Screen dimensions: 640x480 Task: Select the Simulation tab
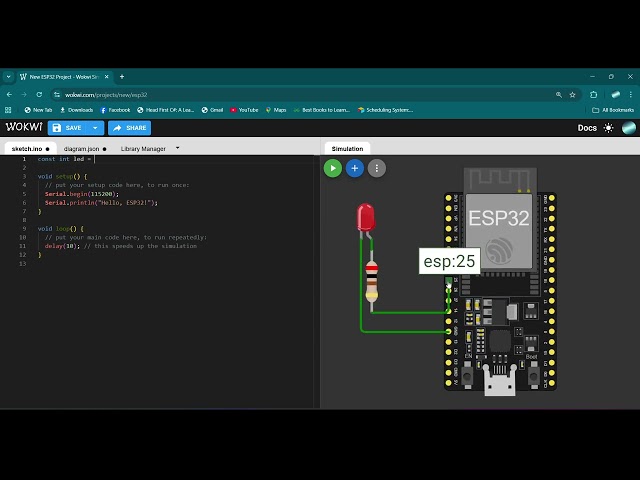pyautogui.click(x=347, y=149)
